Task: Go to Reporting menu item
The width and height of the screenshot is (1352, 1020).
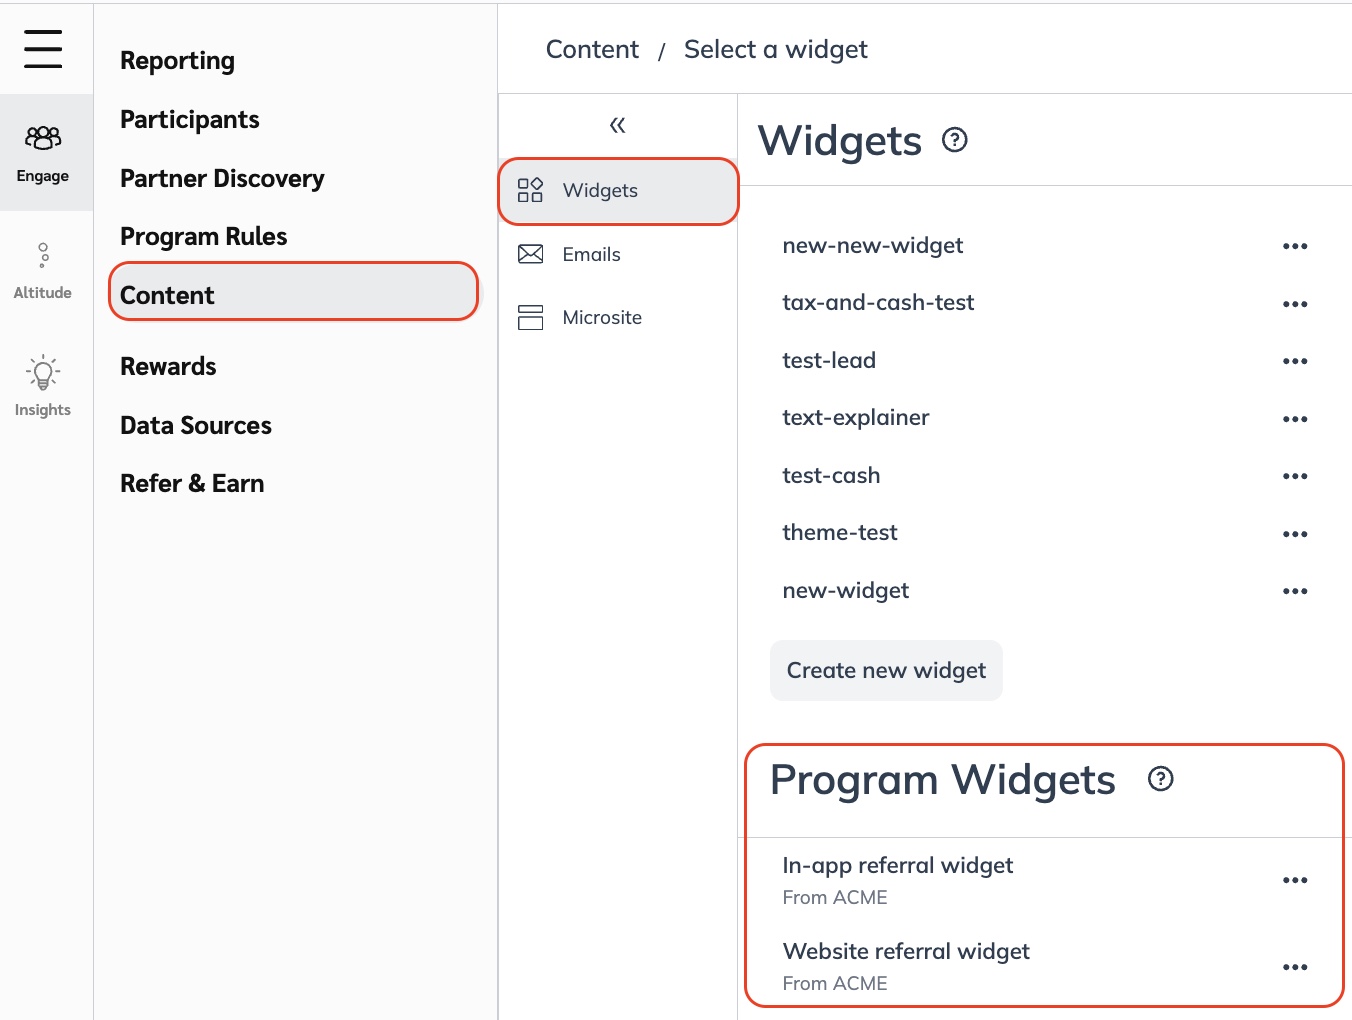Action: coord(177,61)
